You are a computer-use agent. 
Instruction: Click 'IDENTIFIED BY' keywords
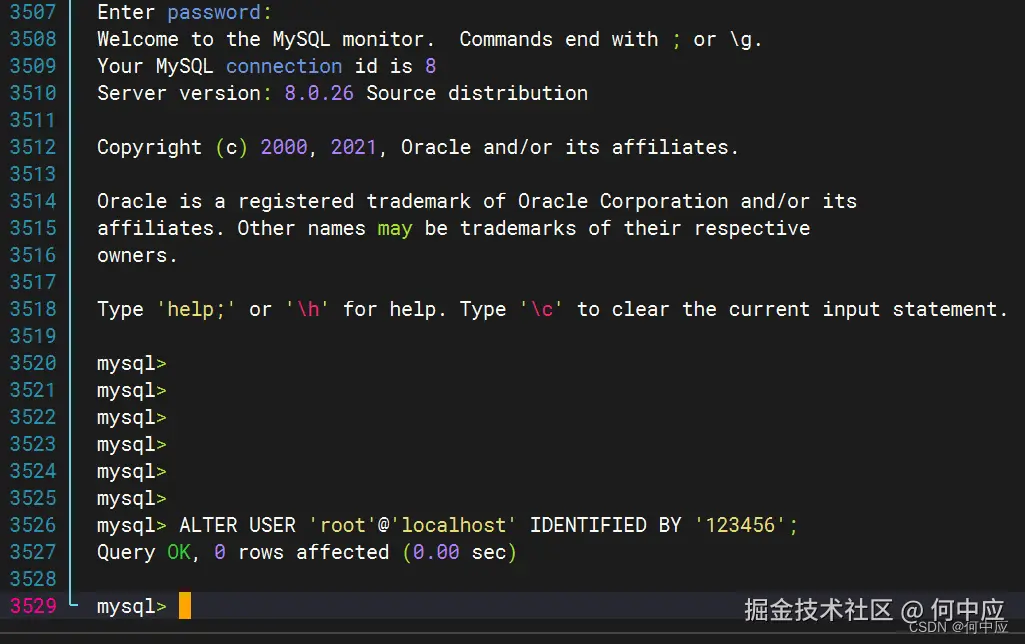[x=605, y=525]
